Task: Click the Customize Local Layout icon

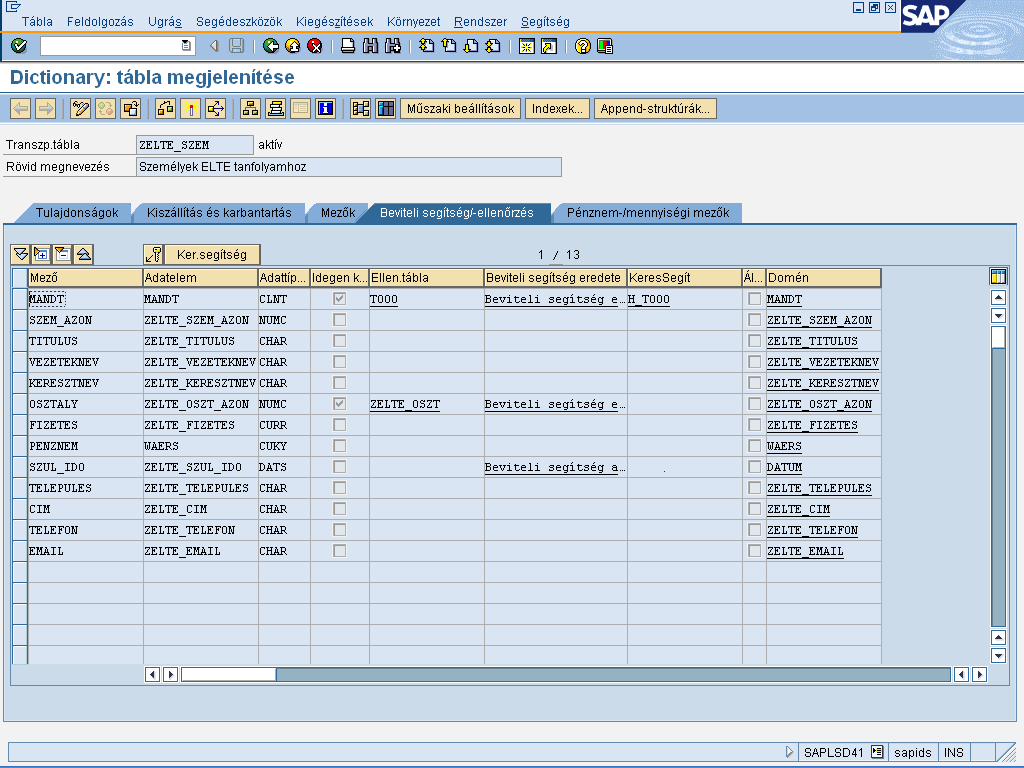Action: pyautogui.click(x=605, y=46)
